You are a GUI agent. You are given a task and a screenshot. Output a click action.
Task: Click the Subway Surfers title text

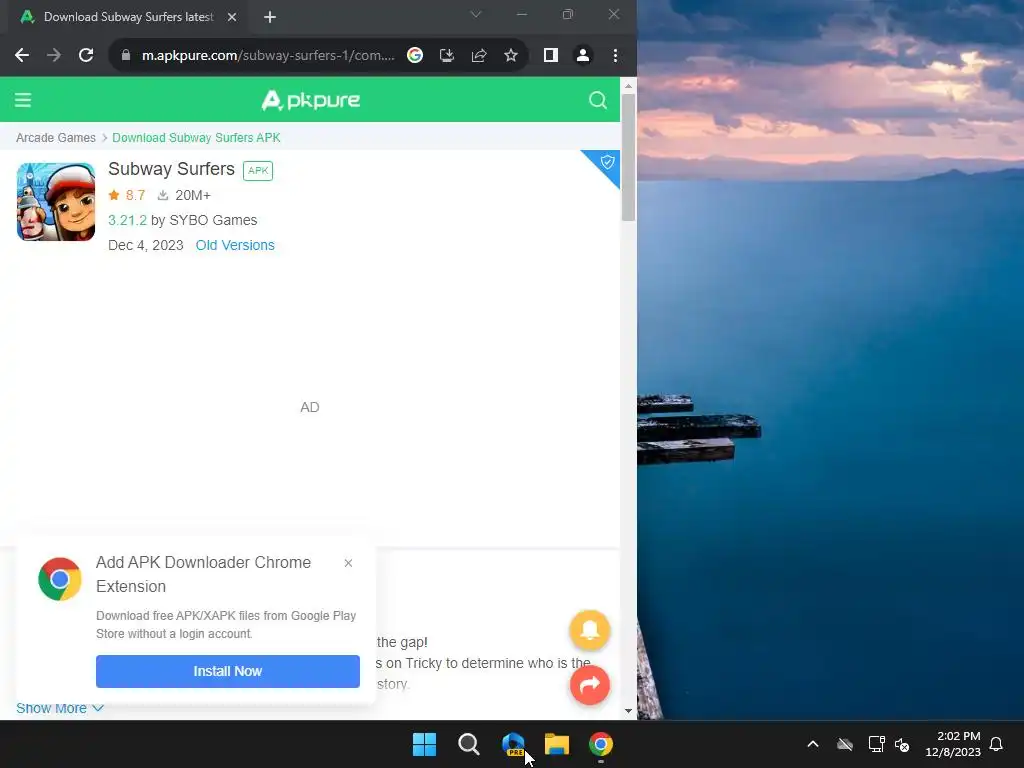171,169
